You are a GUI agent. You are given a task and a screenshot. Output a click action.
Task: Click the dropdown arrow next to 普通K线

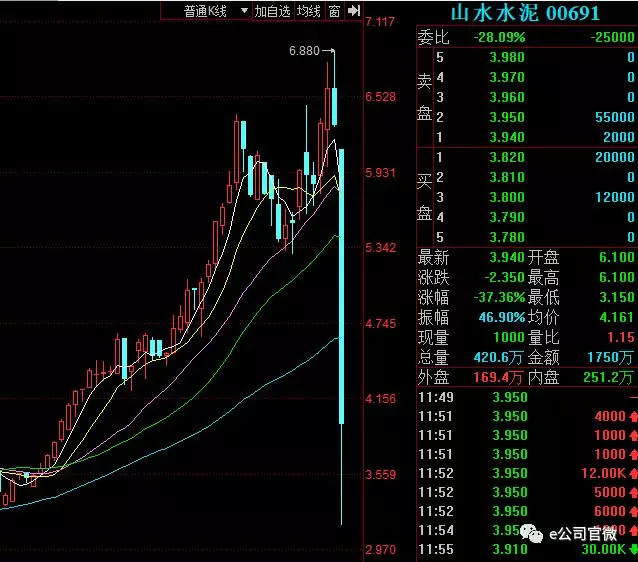(243, 11)
